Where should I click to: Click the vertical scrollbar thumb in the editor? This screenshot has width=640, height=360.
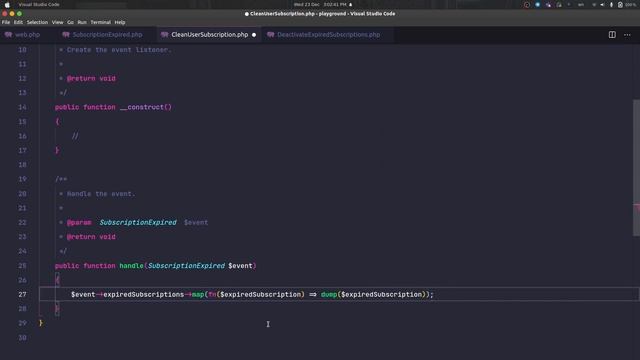point(636,167)
